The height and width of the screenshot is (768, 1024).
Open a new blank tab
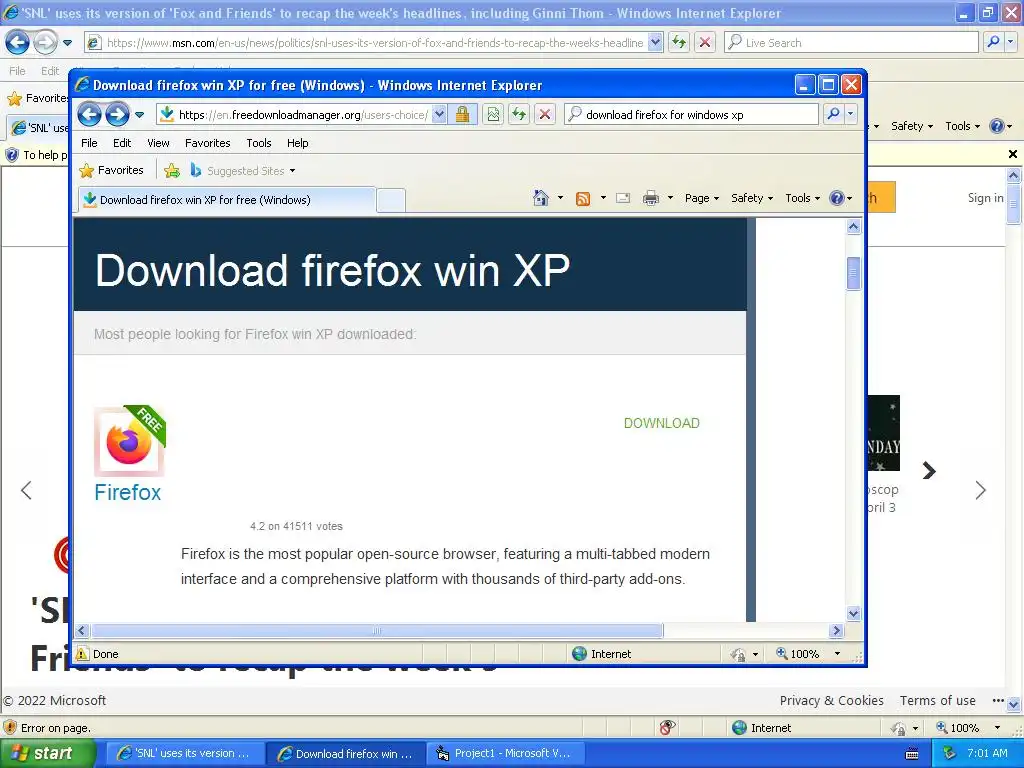391,200
